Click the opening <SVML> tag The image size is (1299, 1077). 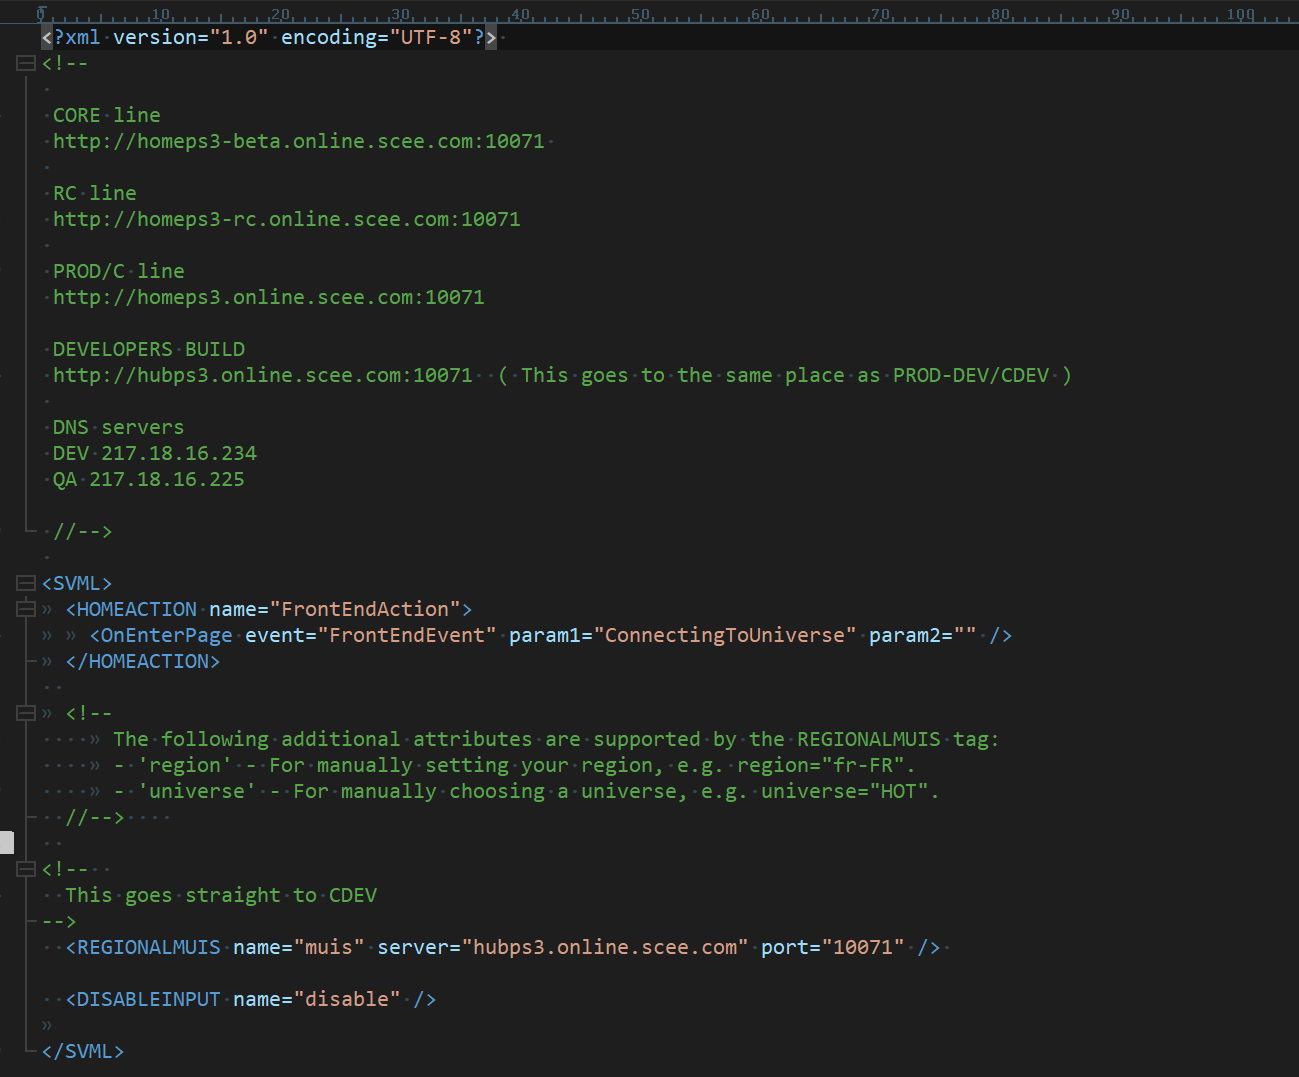[x=77, y=583]
